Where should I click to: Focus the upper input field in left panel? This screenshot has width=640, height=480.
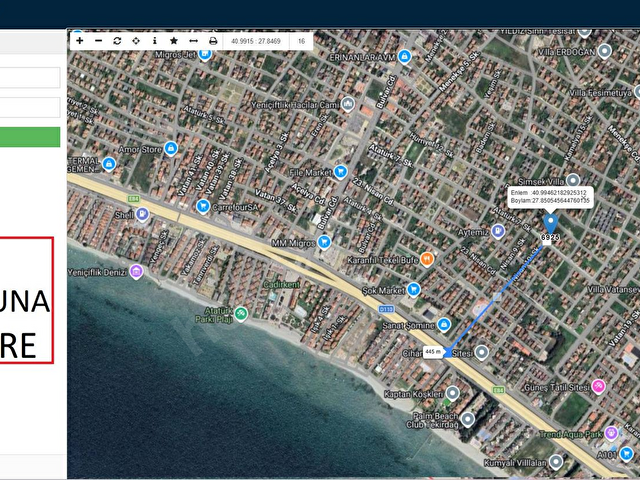click(30, 78)
